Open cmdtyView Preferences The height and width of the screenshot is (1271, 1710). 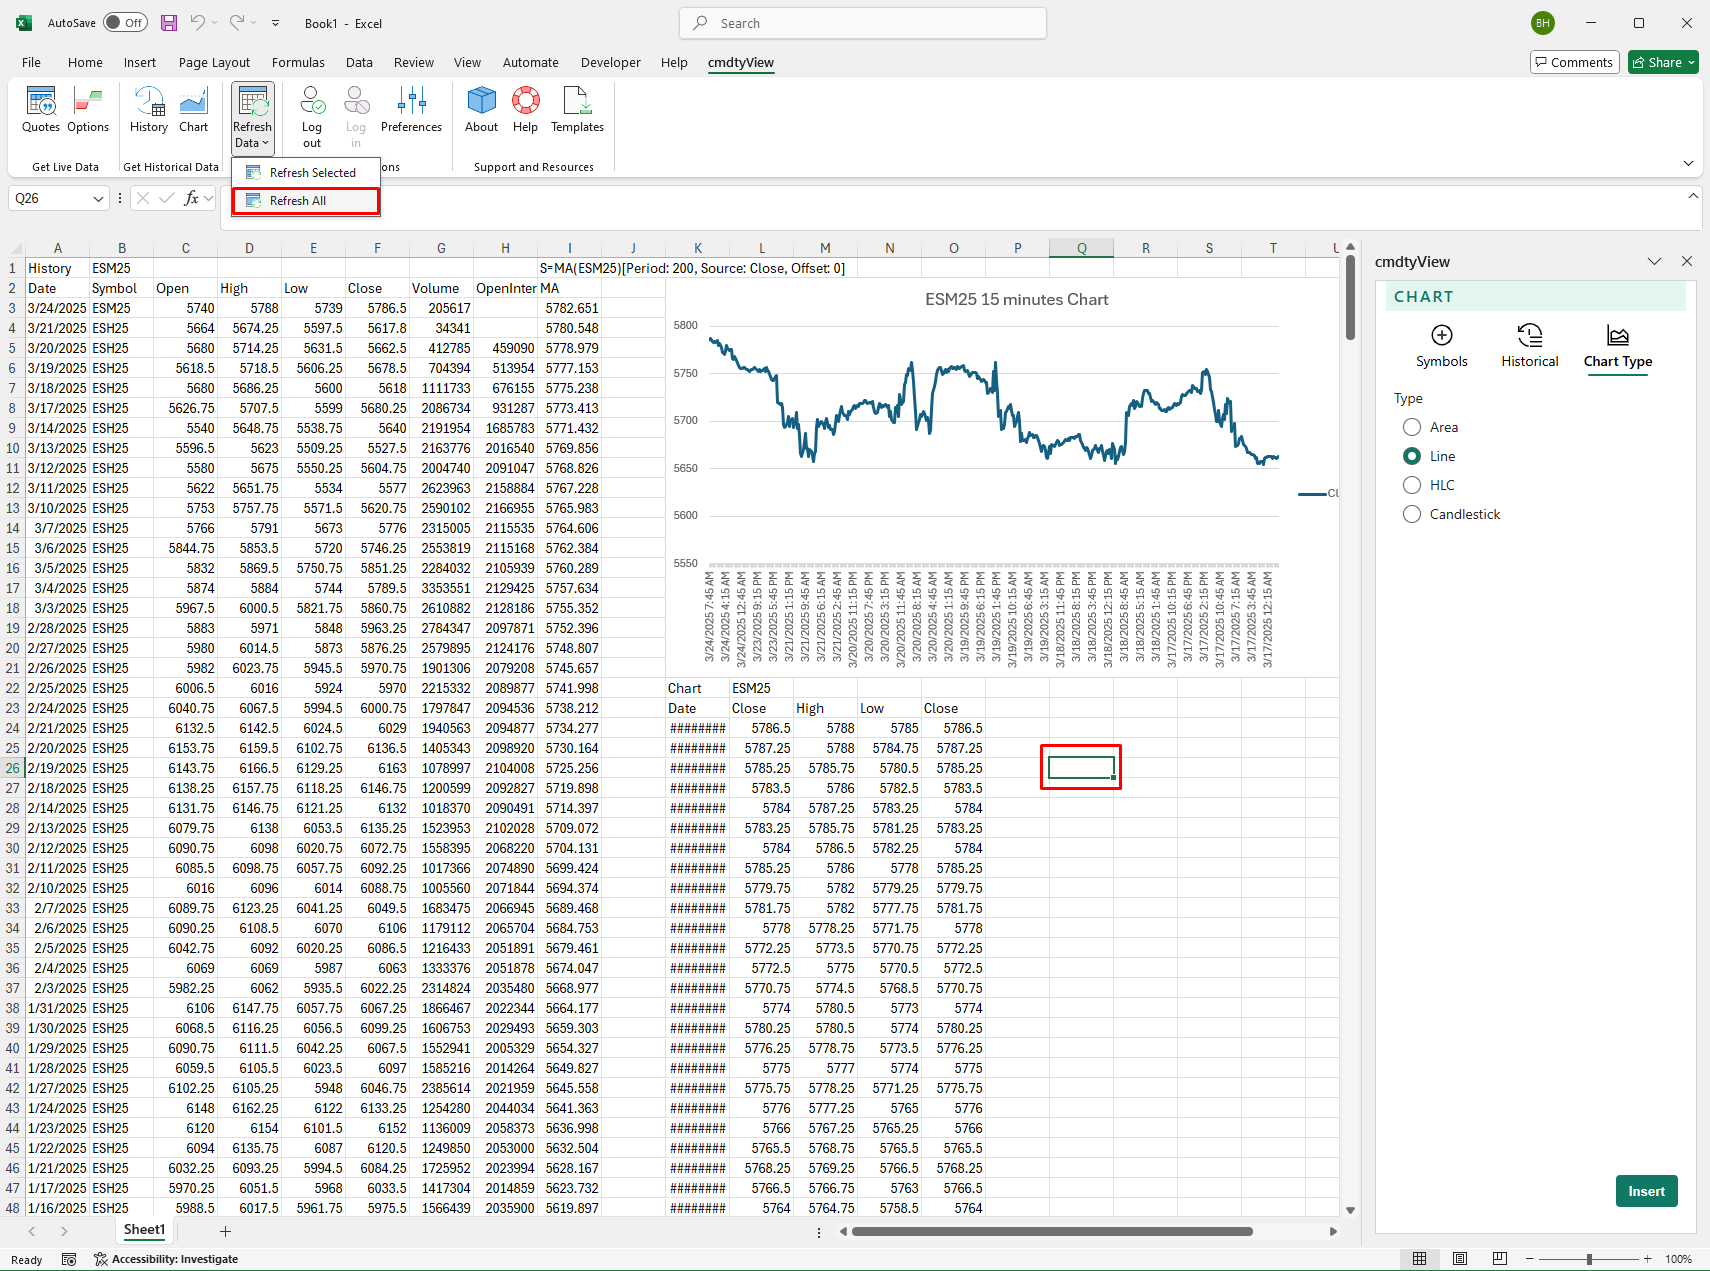[x=411, y=112]
